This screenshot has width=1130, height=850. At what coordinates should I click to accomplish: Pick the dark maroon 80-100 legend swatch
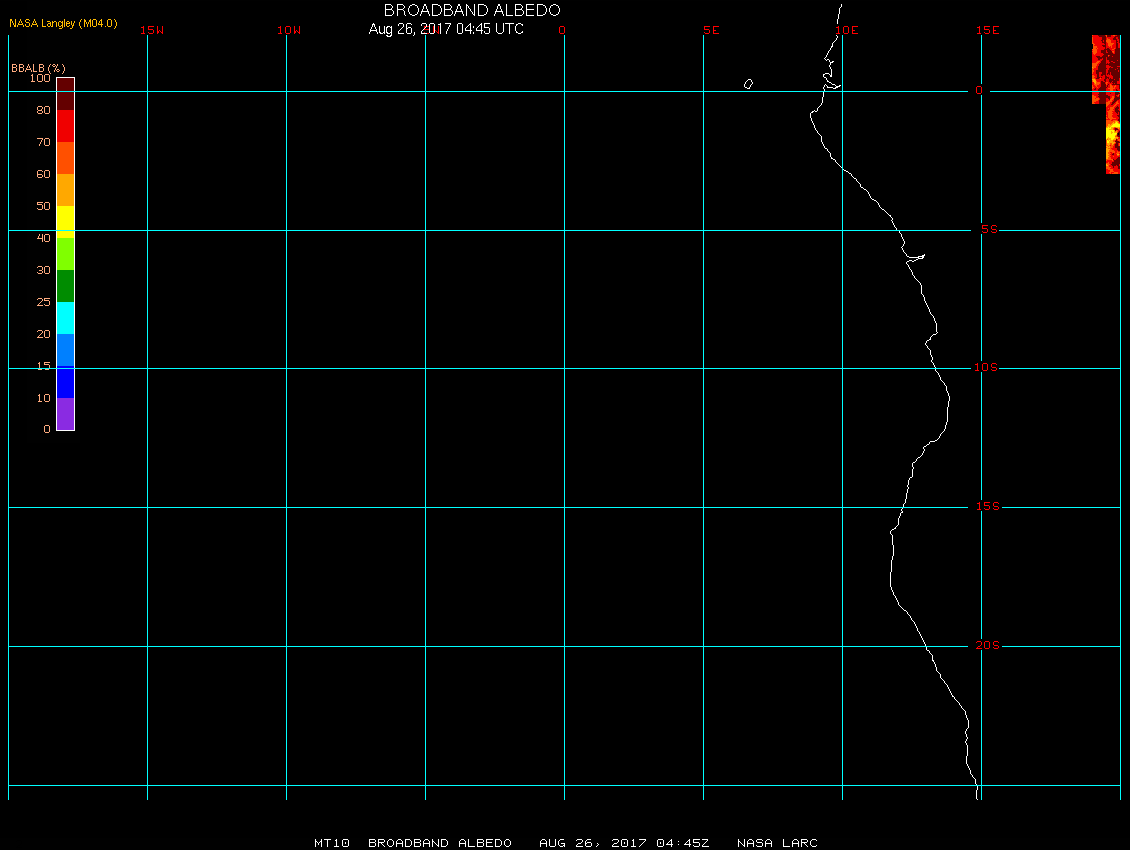(x=66, y=94)
